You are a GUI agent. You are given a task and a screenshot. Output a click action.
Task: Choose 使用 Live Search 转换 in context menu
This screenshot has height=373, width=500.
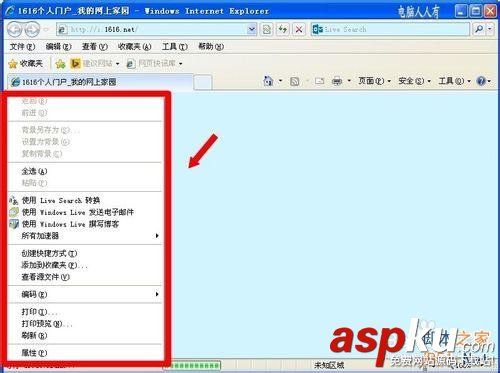85,200
